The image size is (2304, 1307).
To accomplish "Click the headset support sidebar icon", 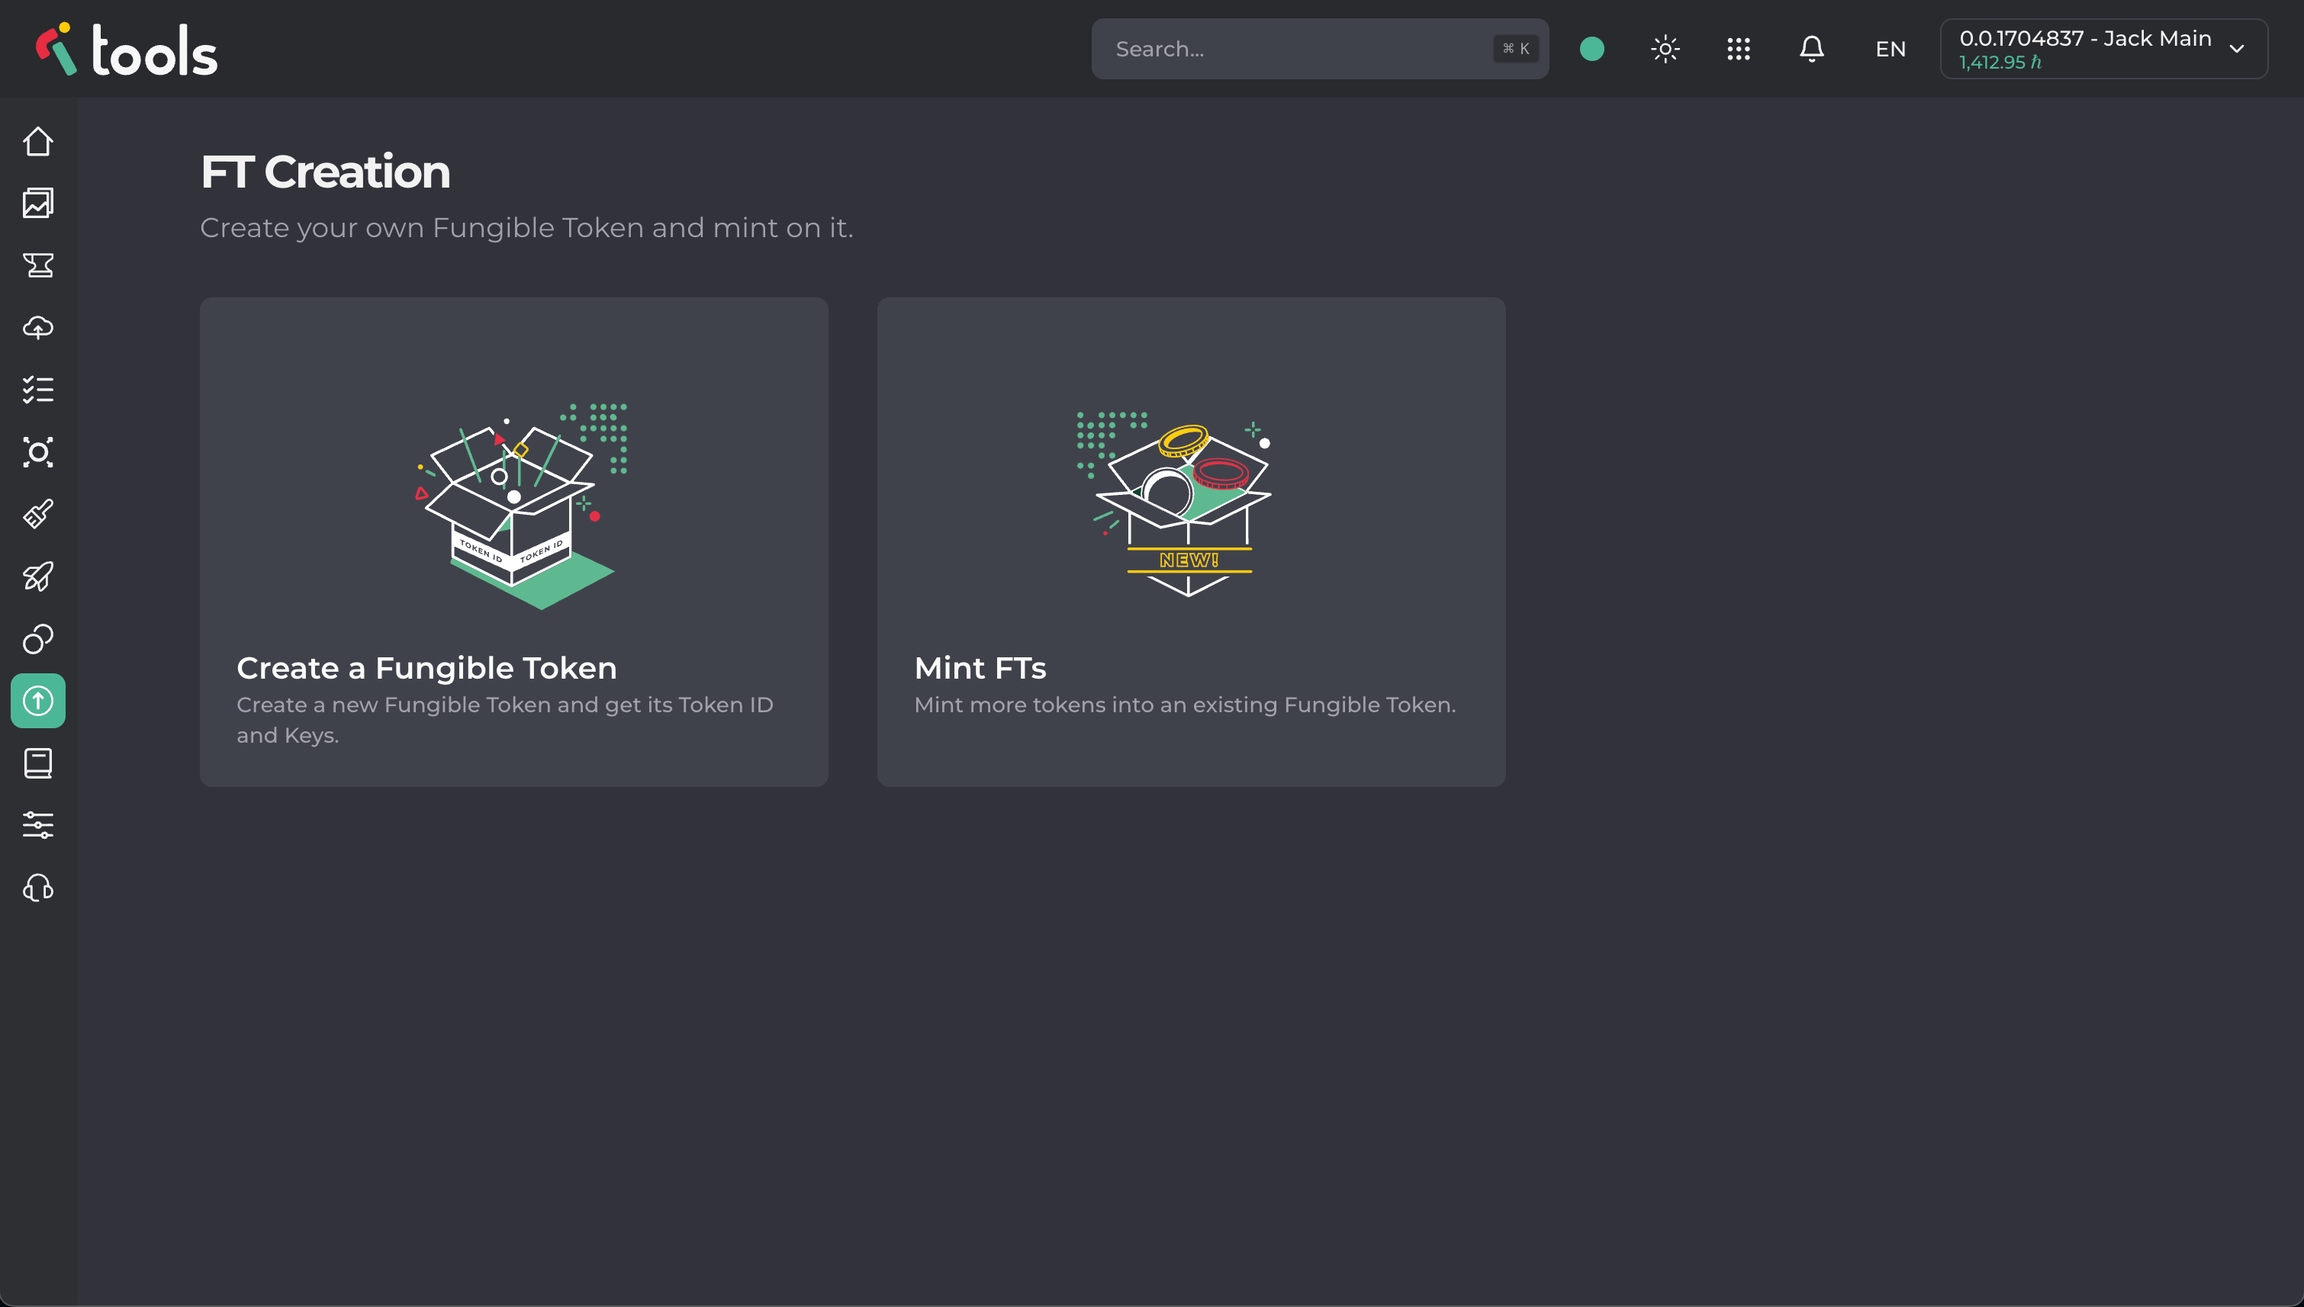I will click(x=38, y=888).
